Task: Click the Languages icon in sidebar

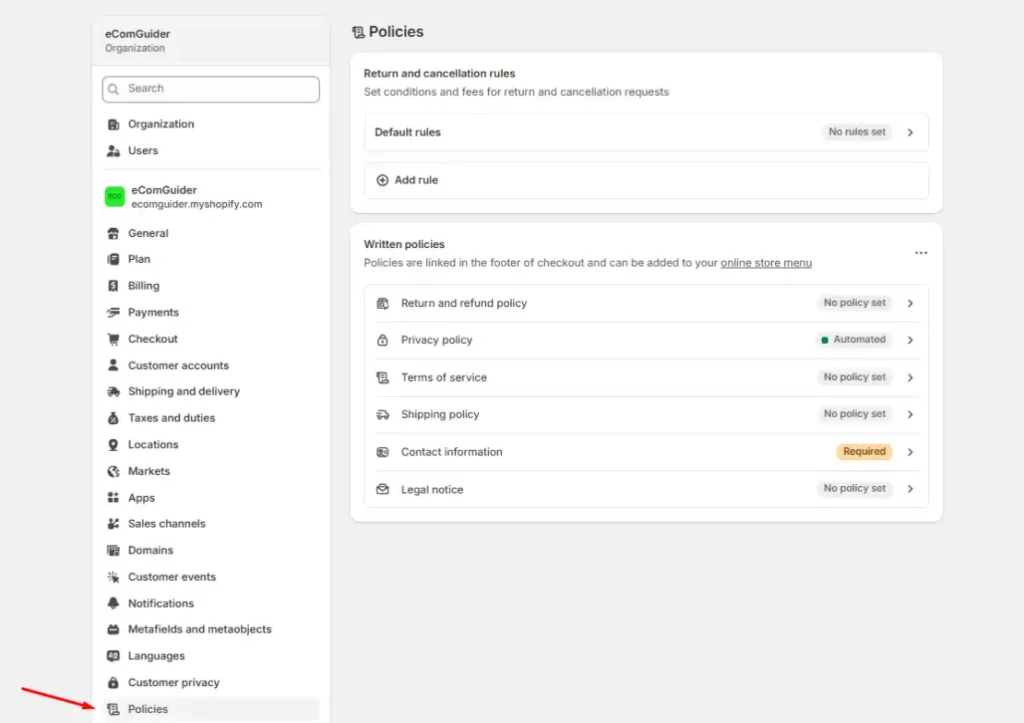Action: point(114,656)
